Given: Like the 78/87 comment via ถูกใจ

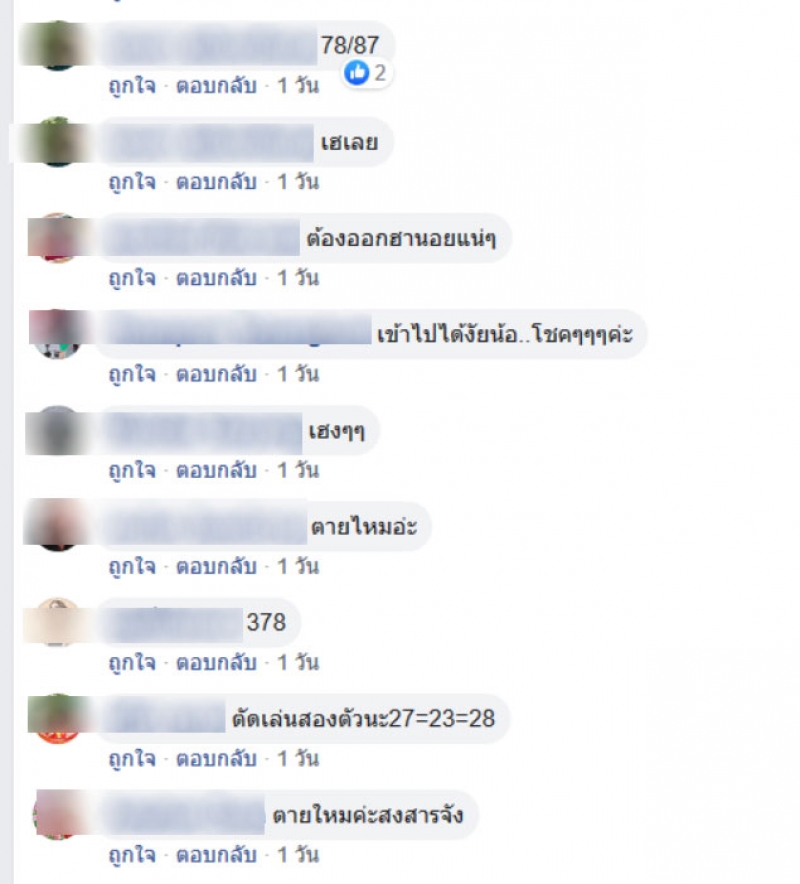Looking at the screenshot, I should [132, 86].
